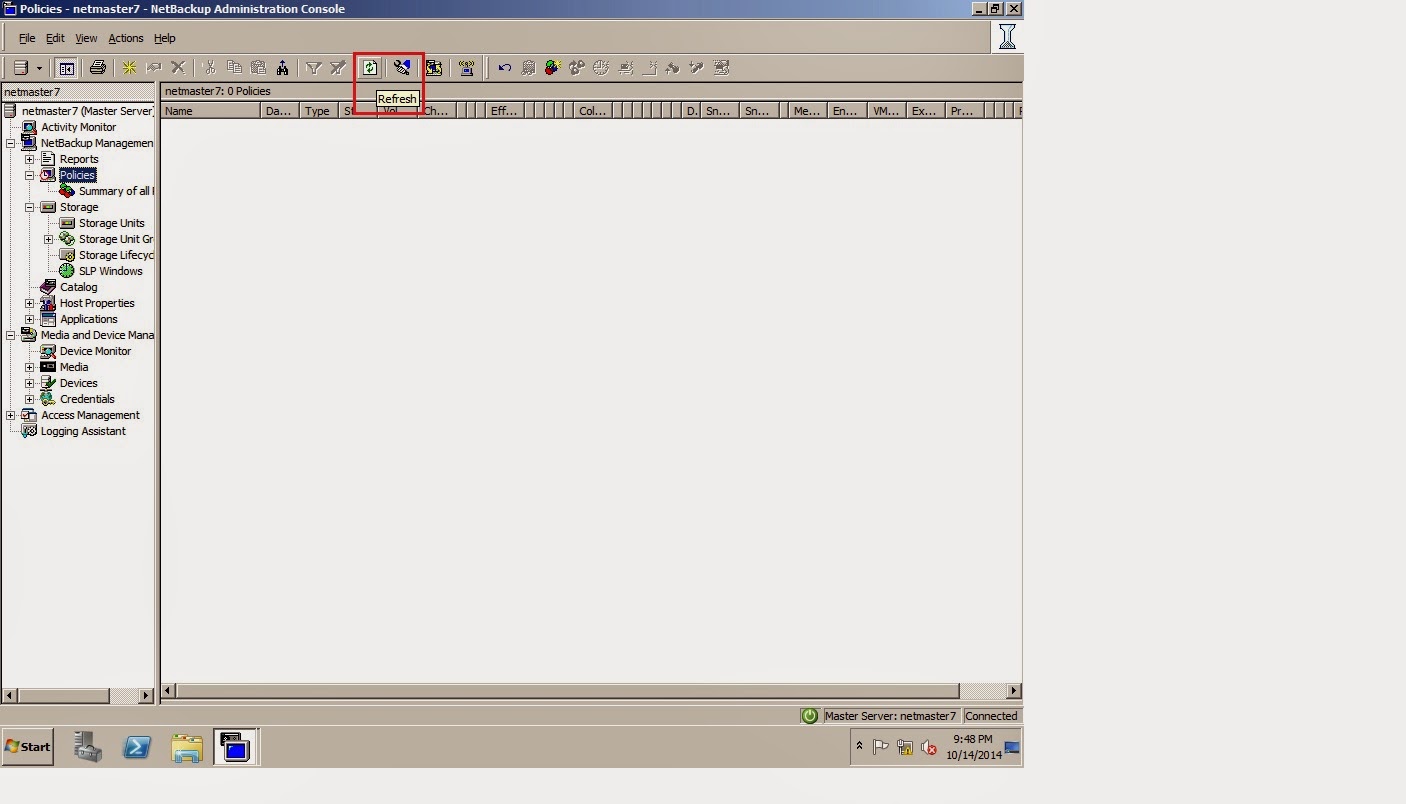Open the Actions menu
Image resolution: width=1406 pixels, height=804 pixels.
point(126,38)
